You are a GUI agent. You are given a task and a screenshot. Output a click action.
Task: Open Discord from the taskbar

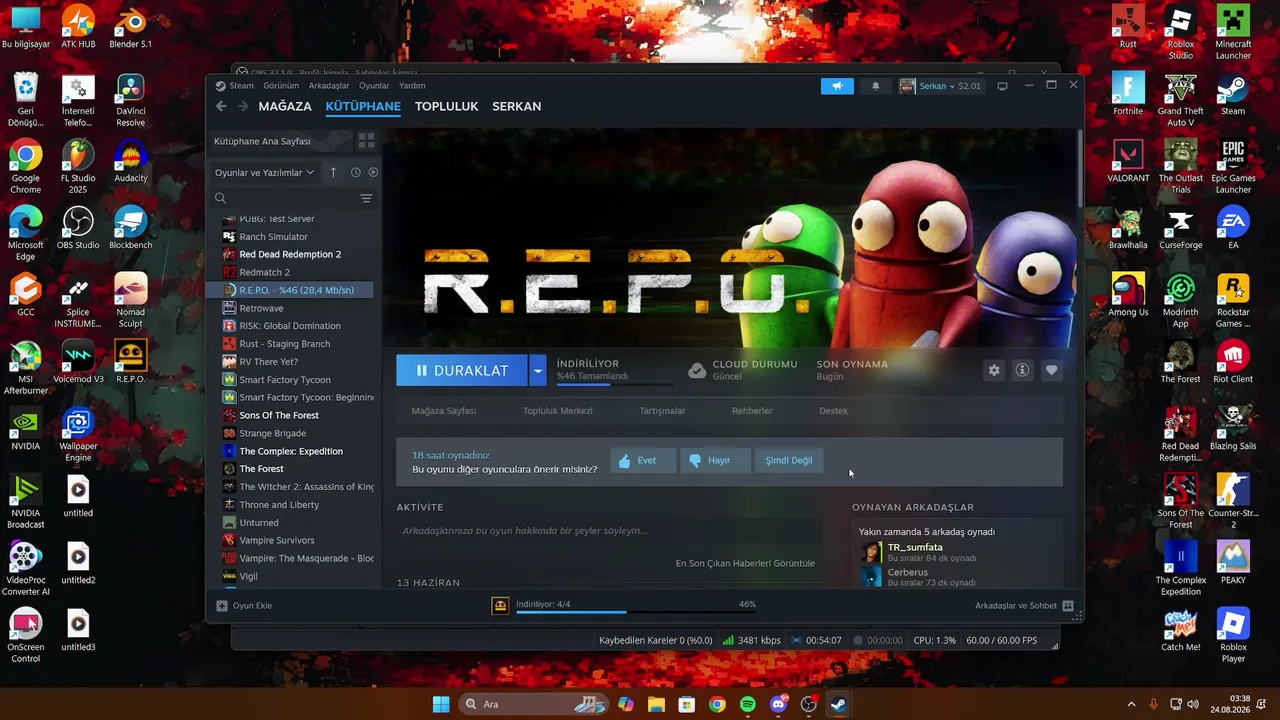tap(779, 704)
